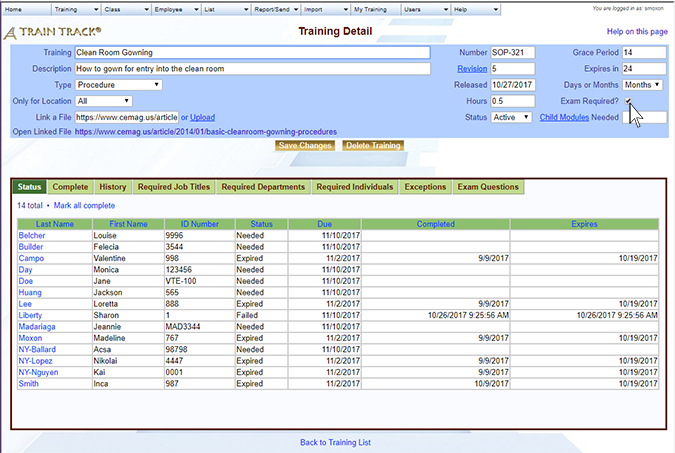
Task: Change the Status dropdown from Active
Action: [511, 117]
